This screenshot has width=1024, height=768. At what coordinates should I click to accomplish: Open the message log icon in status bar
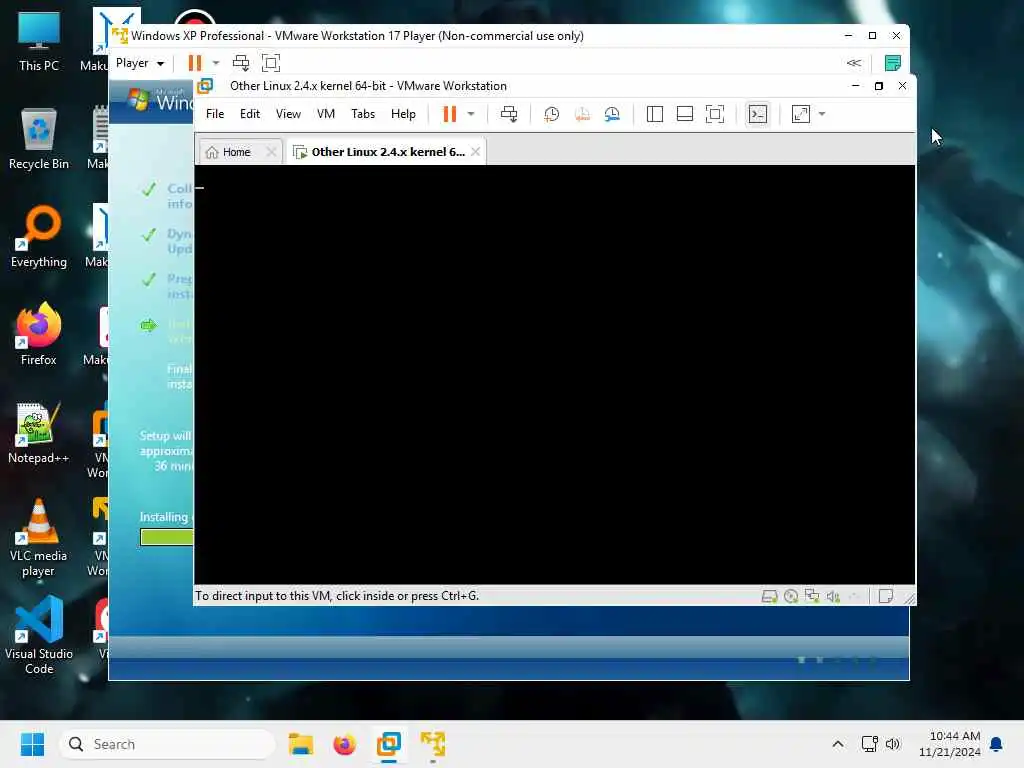pyautogui.click(x=886, y=596)
